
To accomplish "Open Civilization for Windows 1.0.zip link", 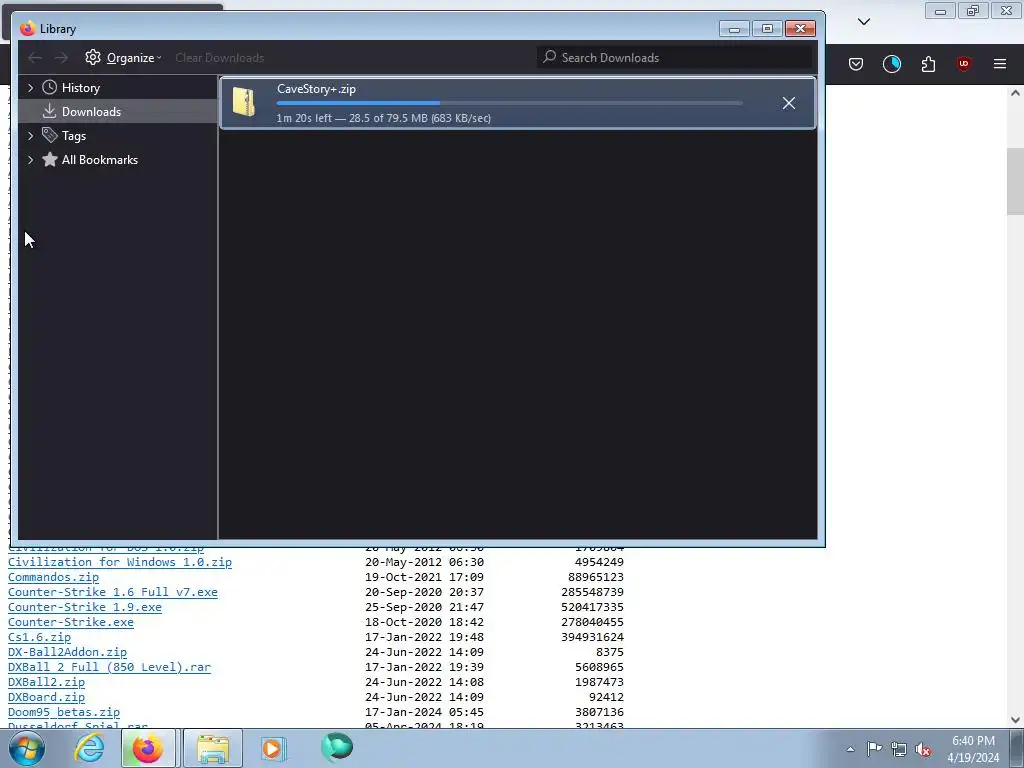I will click(120, 562).
